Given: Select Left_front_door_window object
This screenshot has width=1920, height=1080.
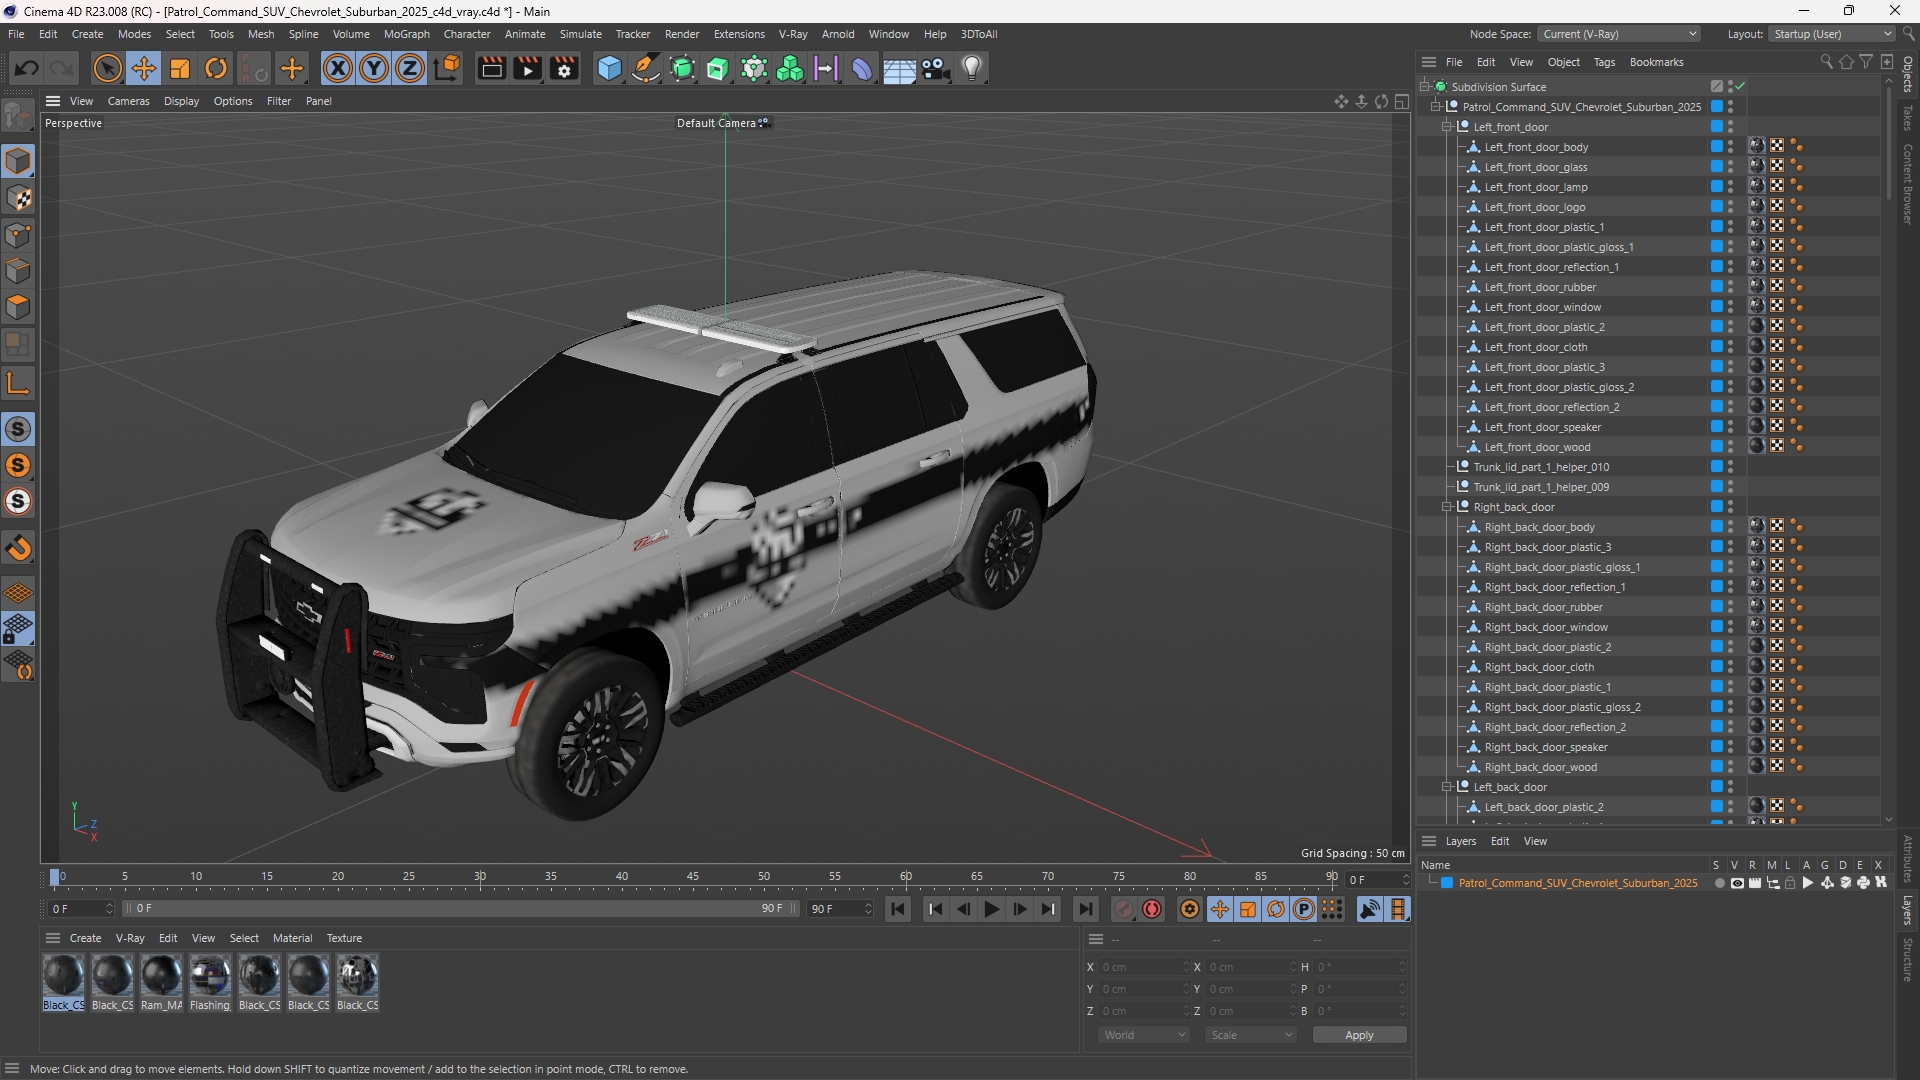Looking at the screenshot, I should click(x=1542, y=307).
